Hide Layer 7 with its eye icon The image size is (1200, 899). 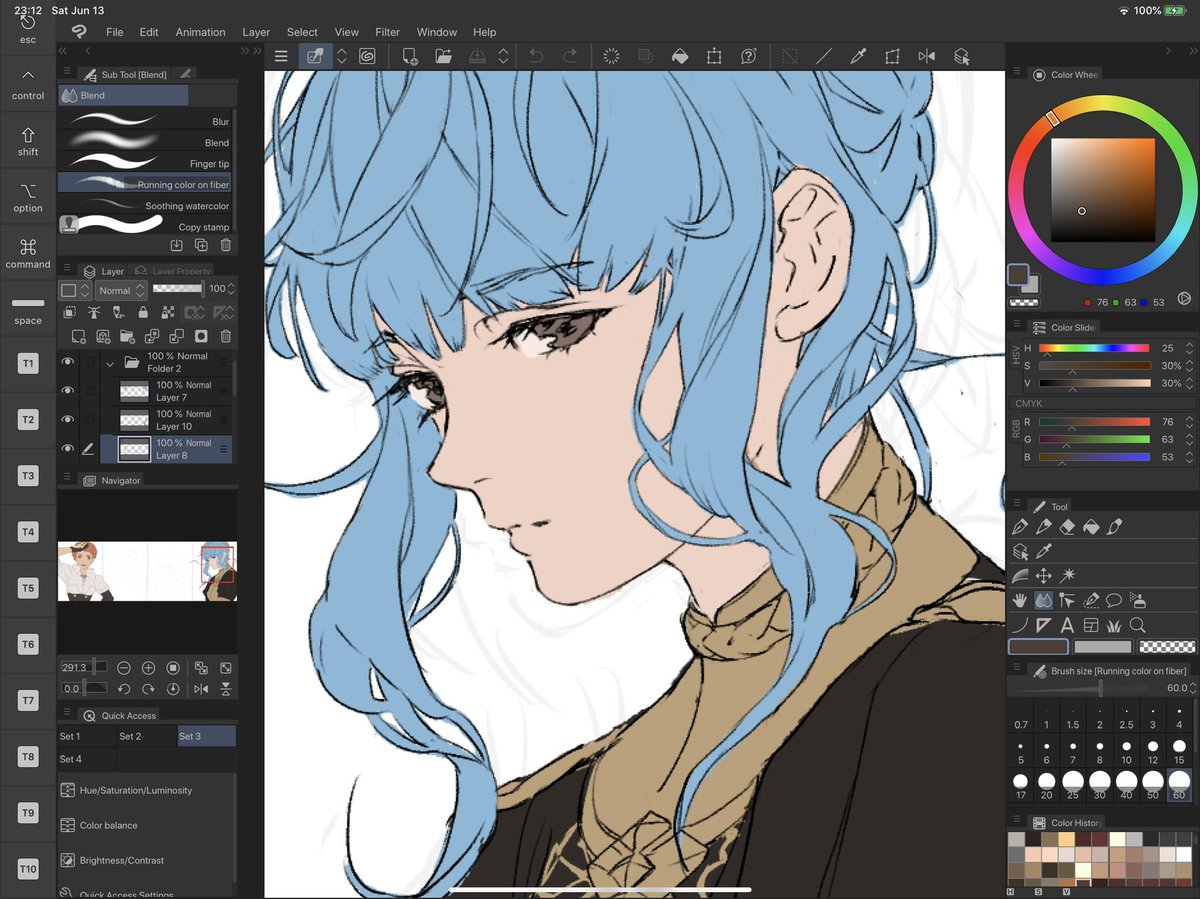68,391
